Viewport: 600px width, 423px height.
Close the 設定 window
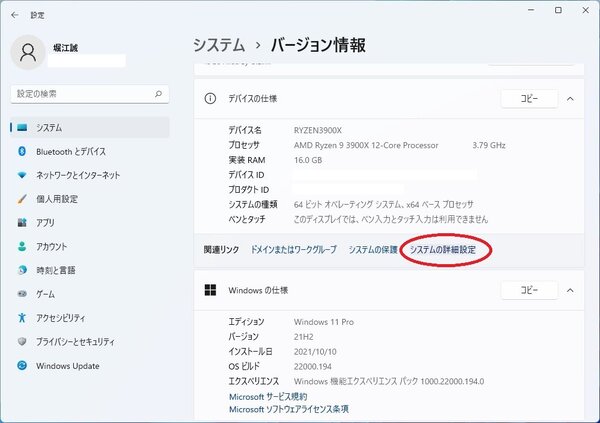click(585, 10)
